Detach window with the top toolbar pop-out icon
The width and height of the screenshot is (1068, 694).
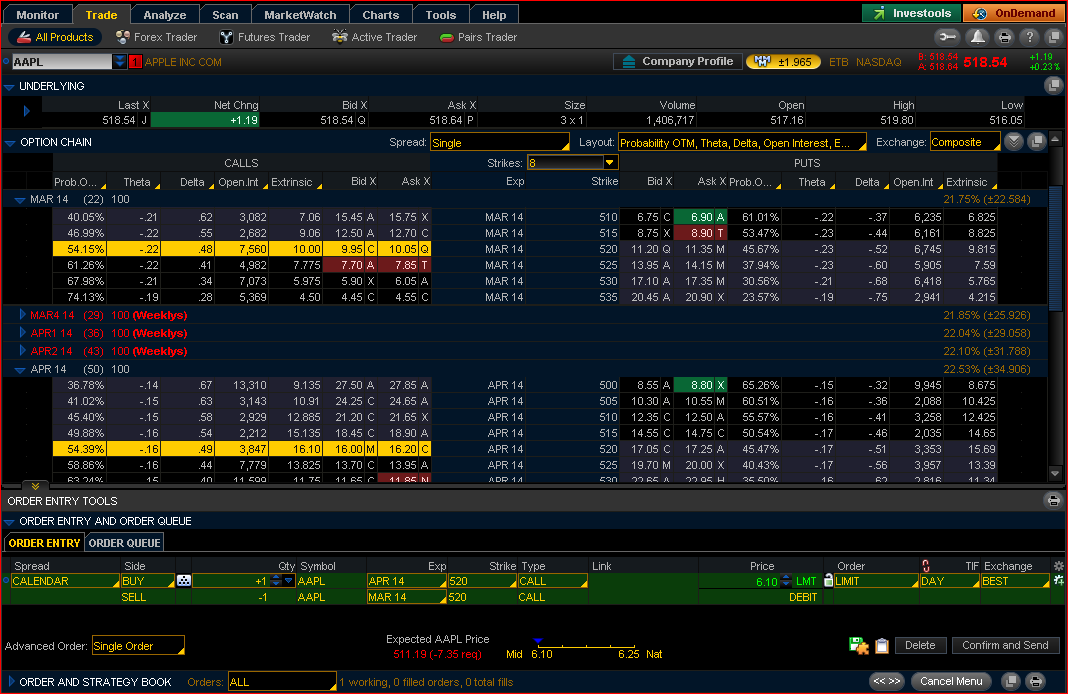(x=1054, y=37)
